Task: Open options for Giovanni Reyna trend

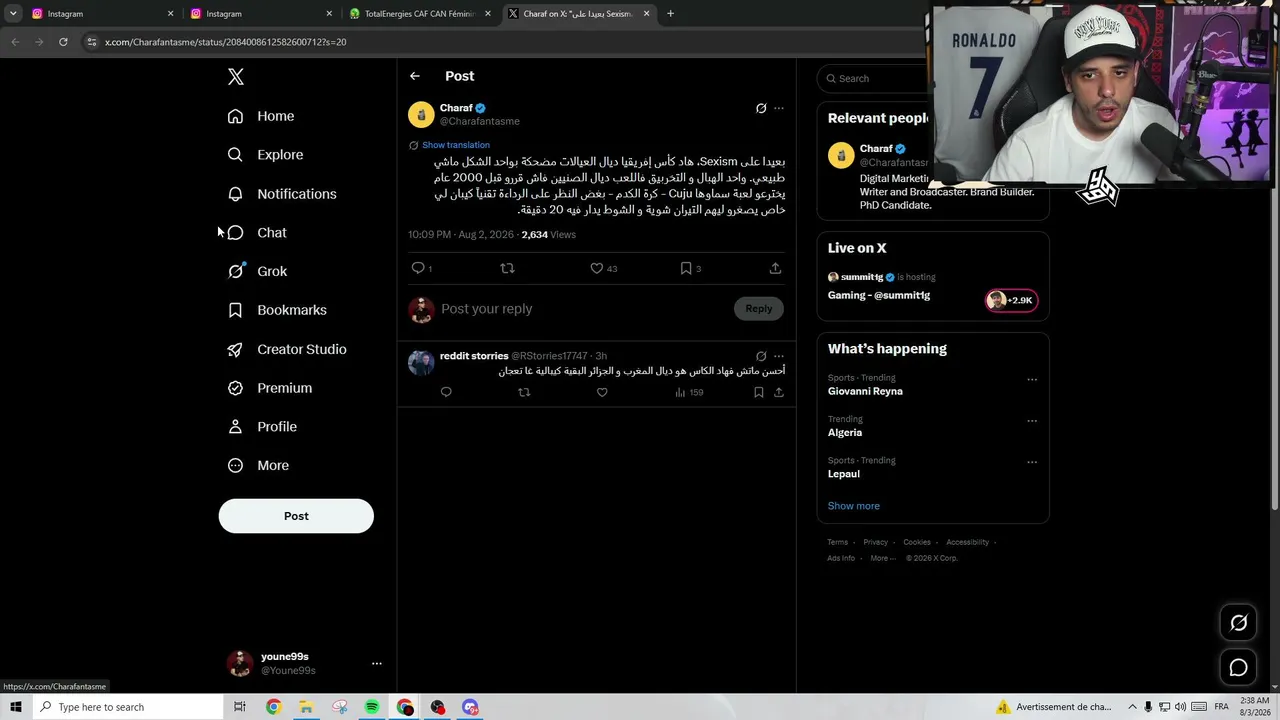Action: (1032, 379)
